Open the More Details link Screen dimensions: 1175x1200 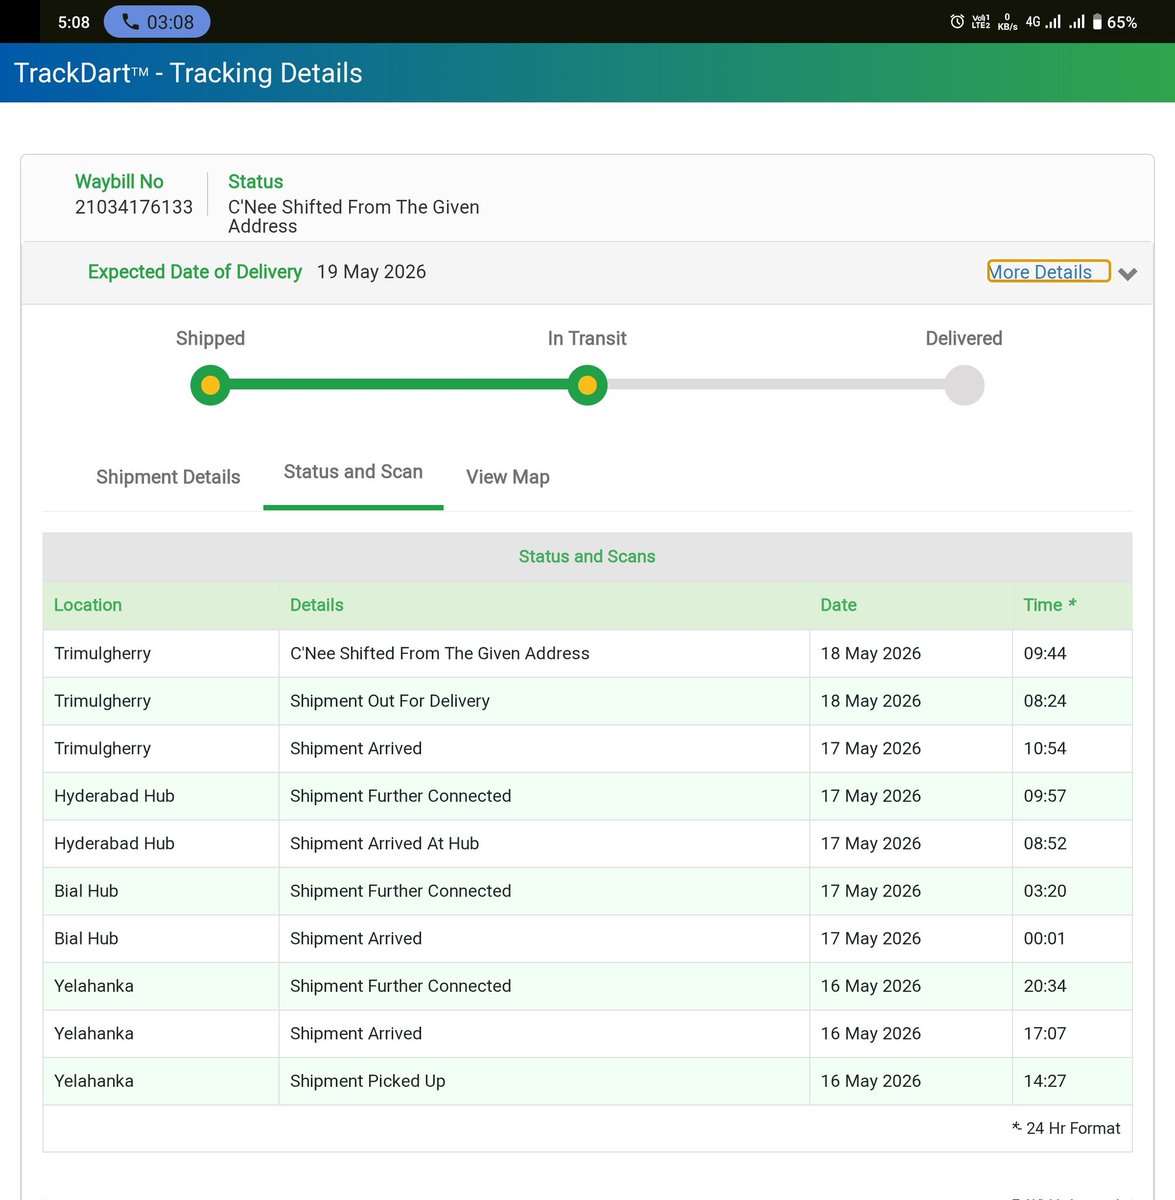pos(1040,272)
